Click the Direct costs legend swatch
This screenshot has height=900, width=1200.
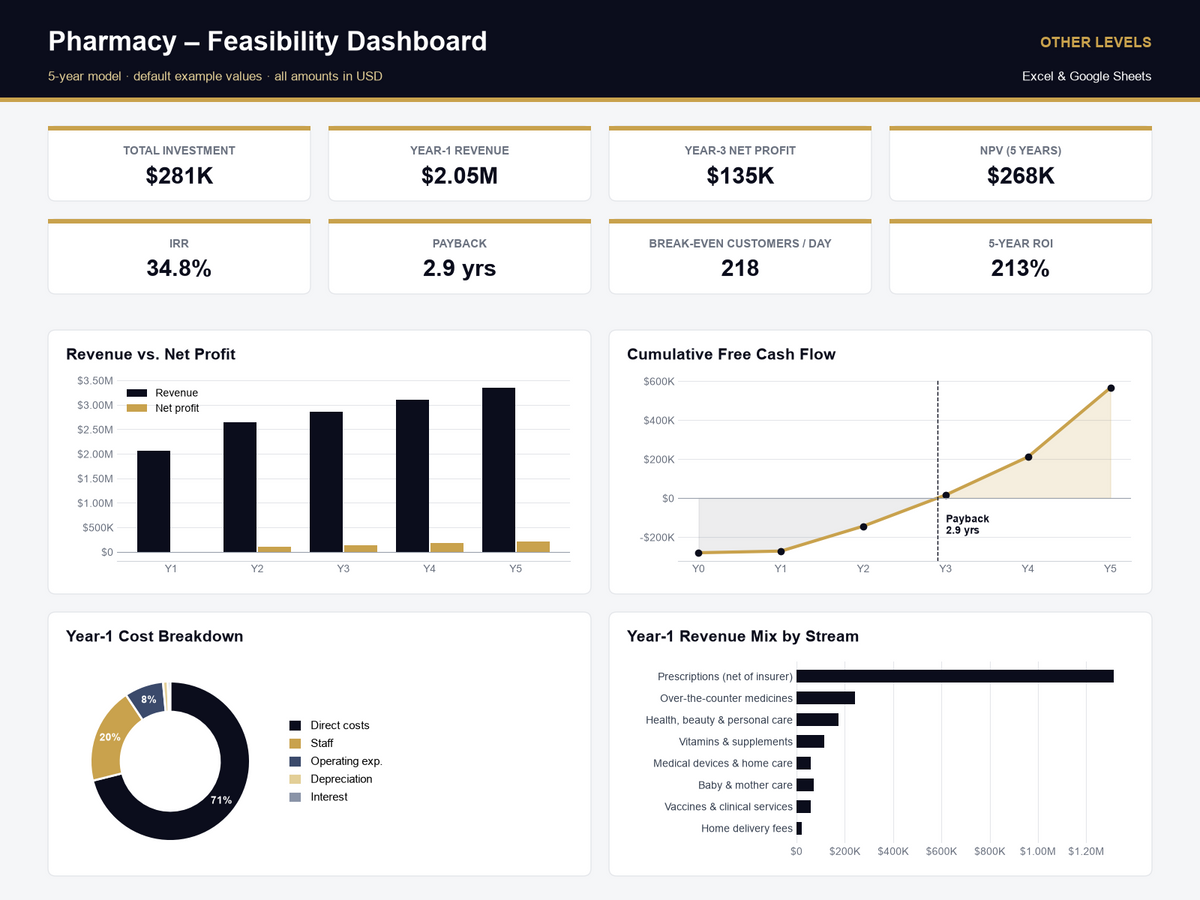(x=294, y=725)
